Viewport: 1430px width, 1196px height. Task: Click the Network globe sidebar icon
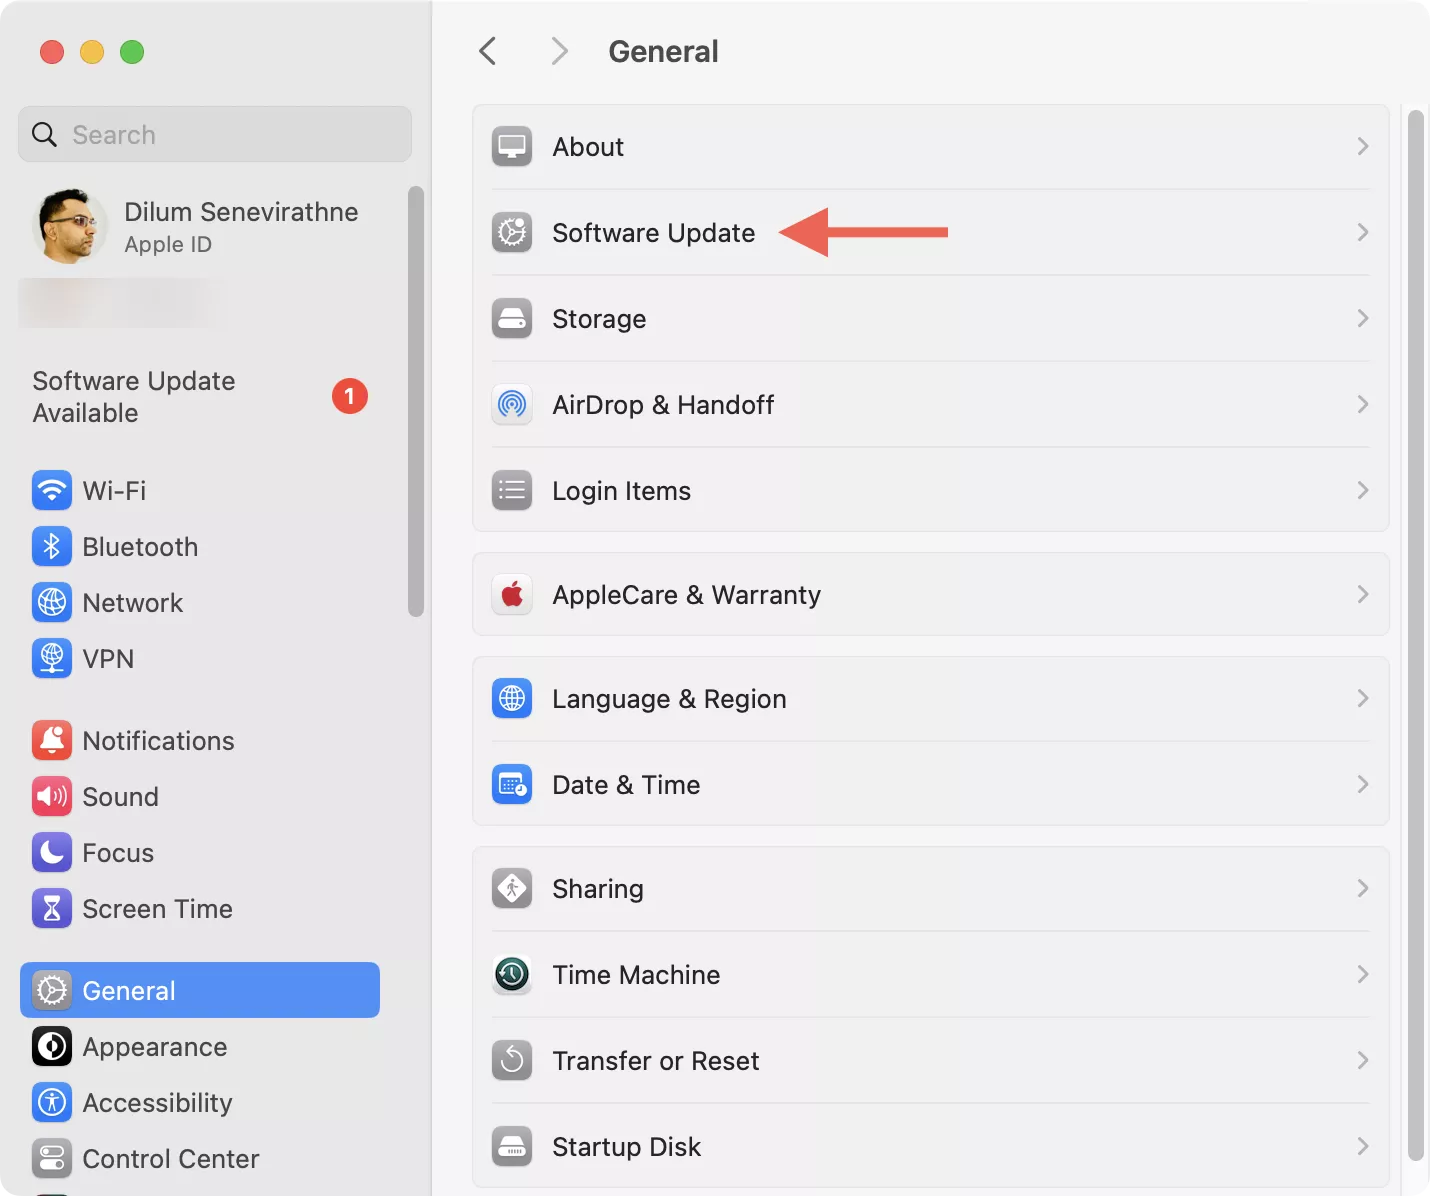52,603
